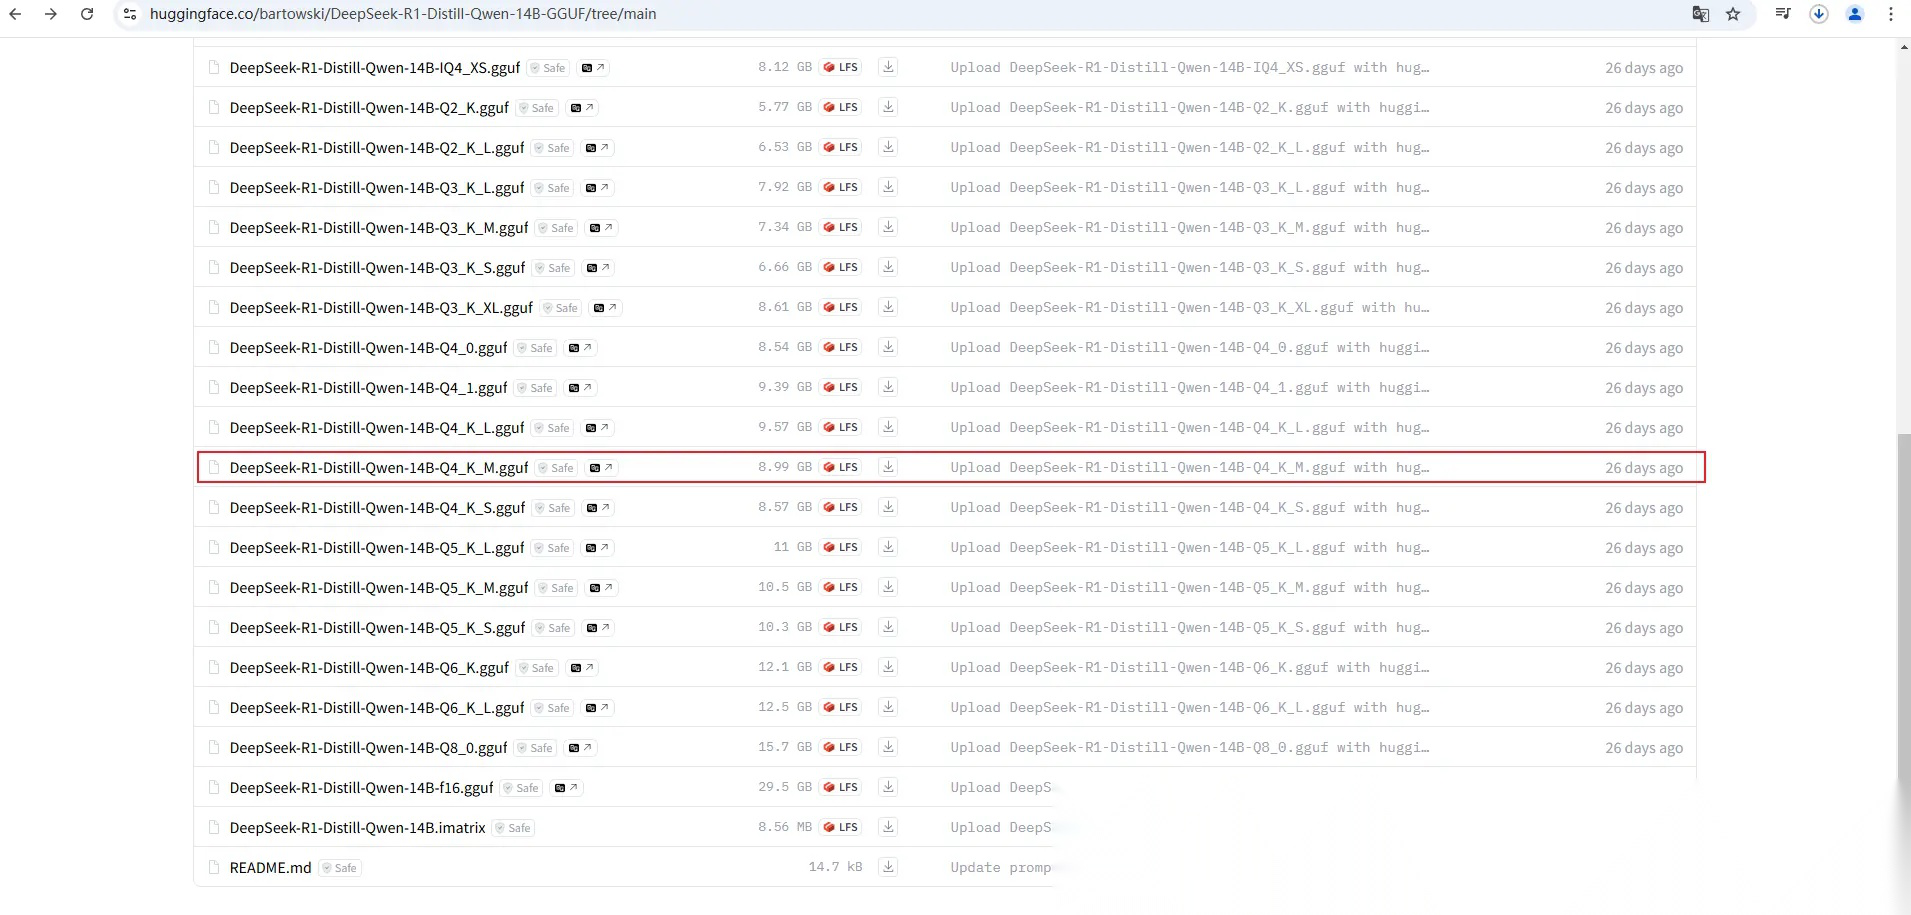Open GGUF viewer icon for Q6_K.gguf
This screenshot has width=1911, height=915.
581,668
